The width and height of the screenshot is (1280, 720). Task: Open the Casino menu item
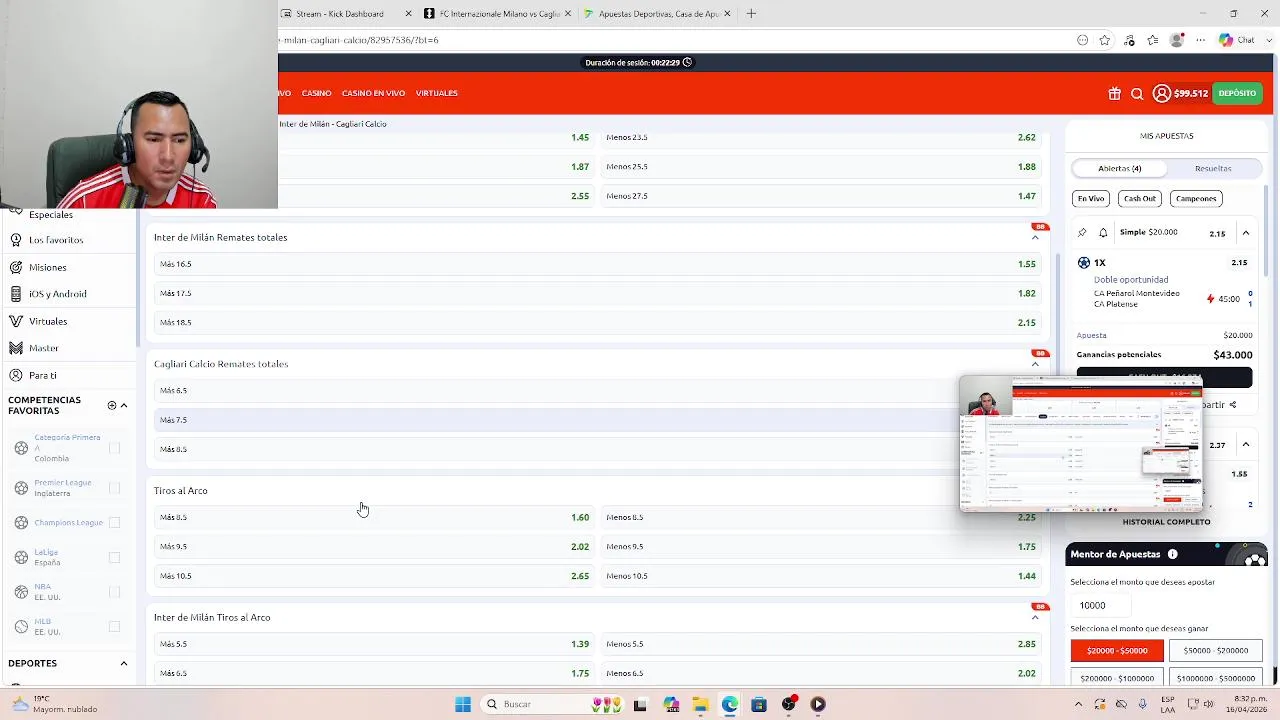[x=316, y=93]
